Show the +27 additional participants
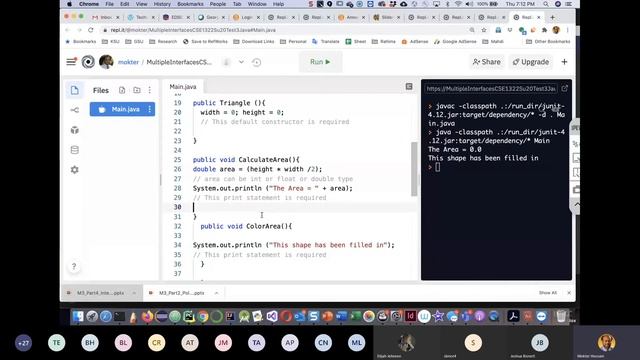The image size is (640, 360). [23, 343]
